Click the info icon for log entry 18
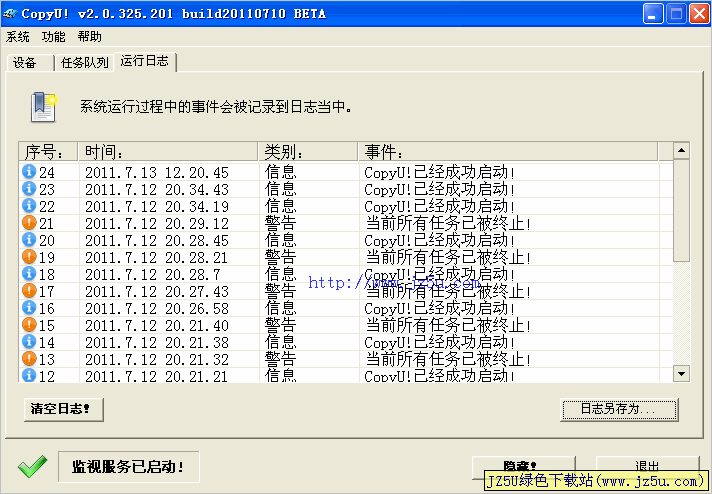 (x=29, y=273)
